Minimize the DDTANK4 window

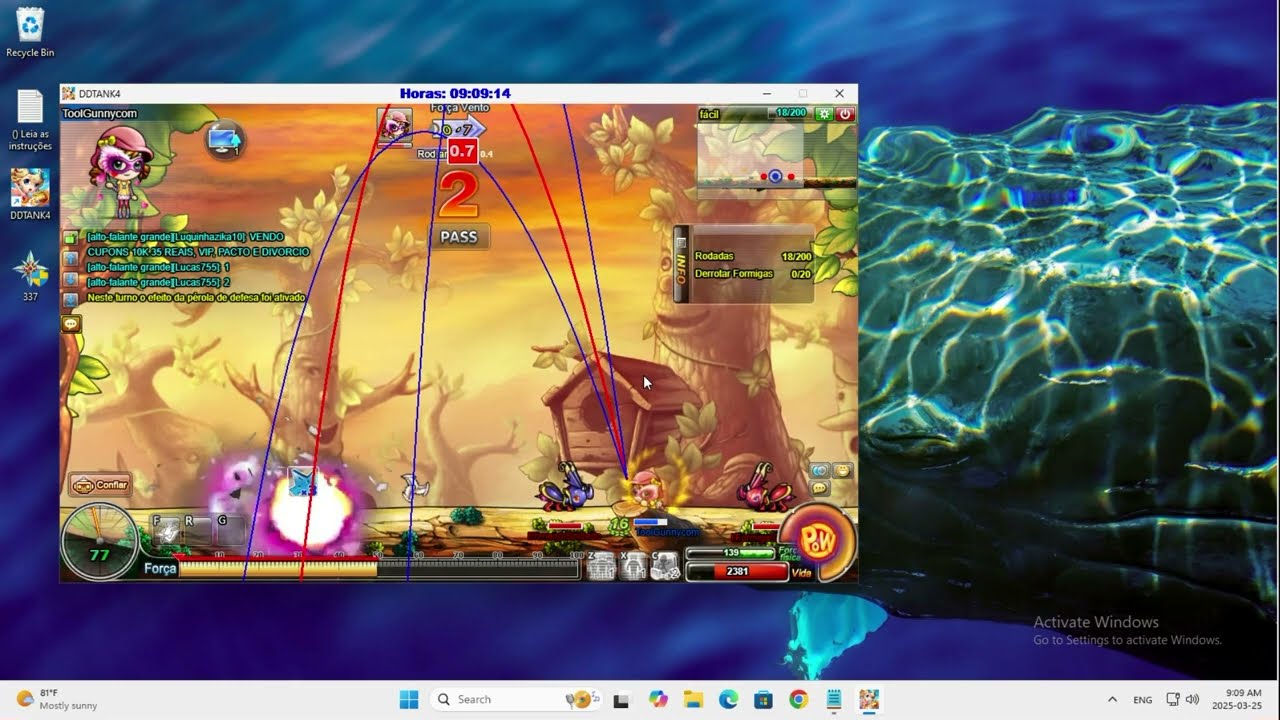click(767, 93)
